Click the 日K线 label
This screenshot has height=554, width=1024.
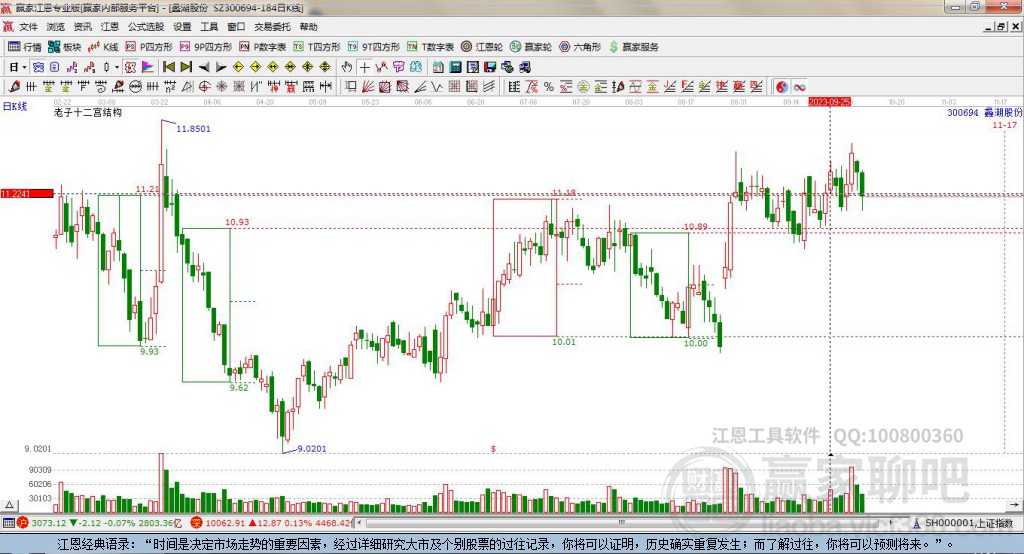coord(15,106)
